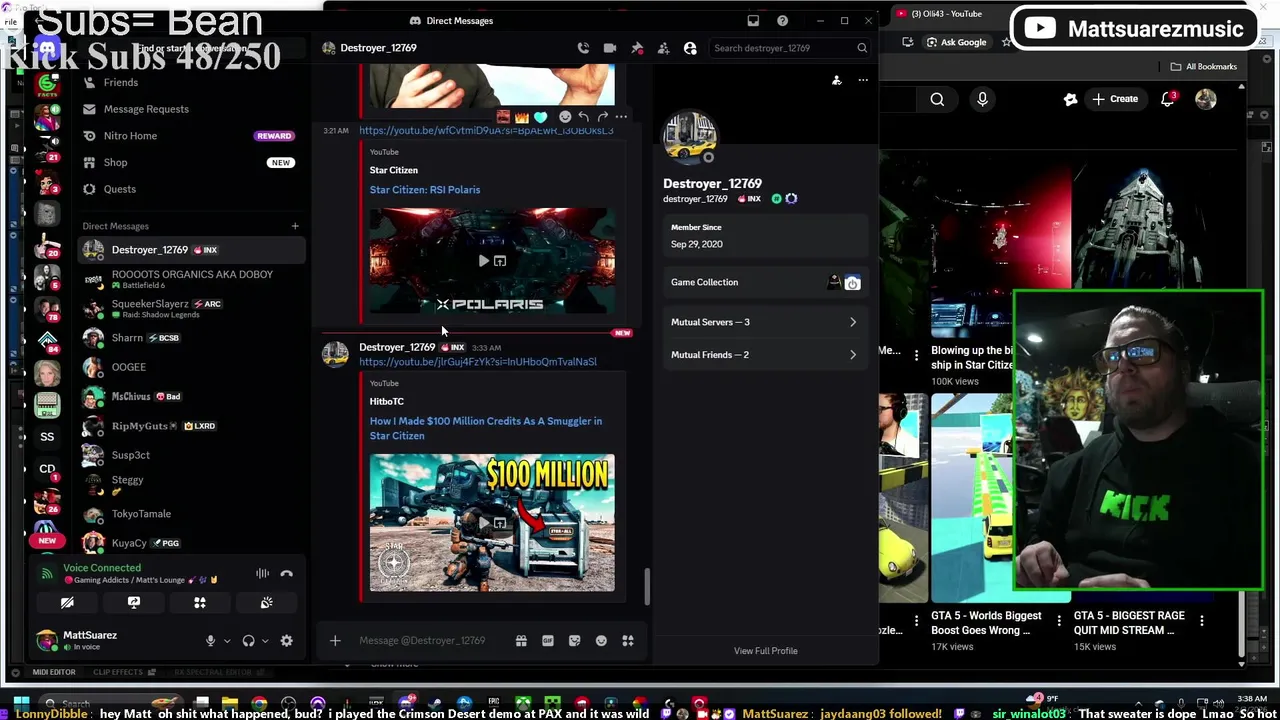Deafen with the headphones icon

tap(248, 641)
